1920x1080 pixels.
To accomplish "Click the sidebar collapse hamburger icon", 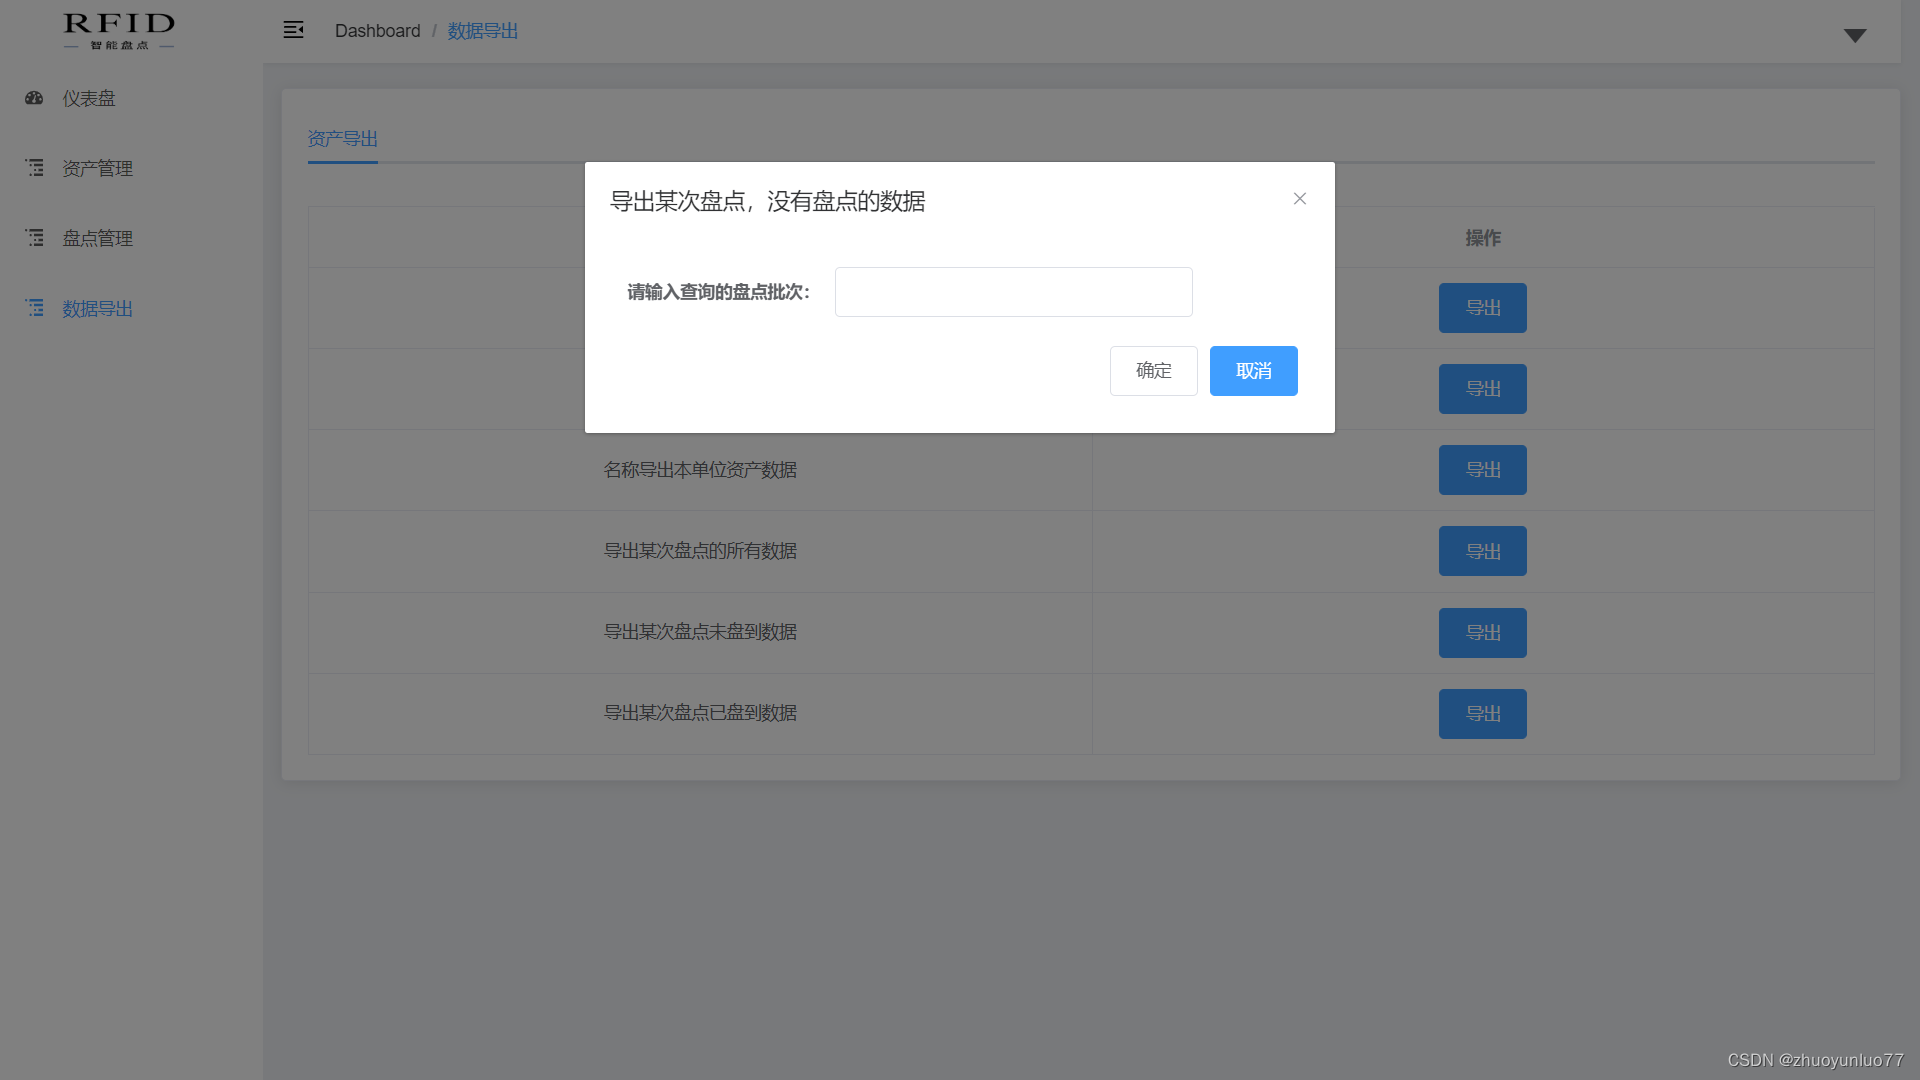I will 293,29.
